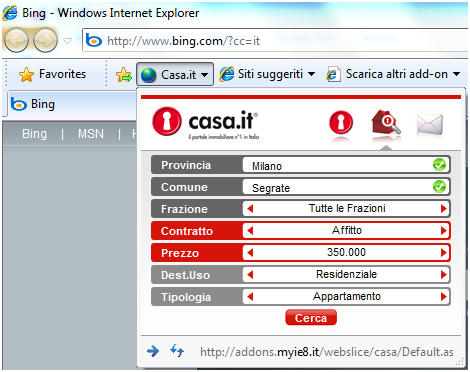Open the Favorites star button

pyautogui.click(x=52, y=74)
